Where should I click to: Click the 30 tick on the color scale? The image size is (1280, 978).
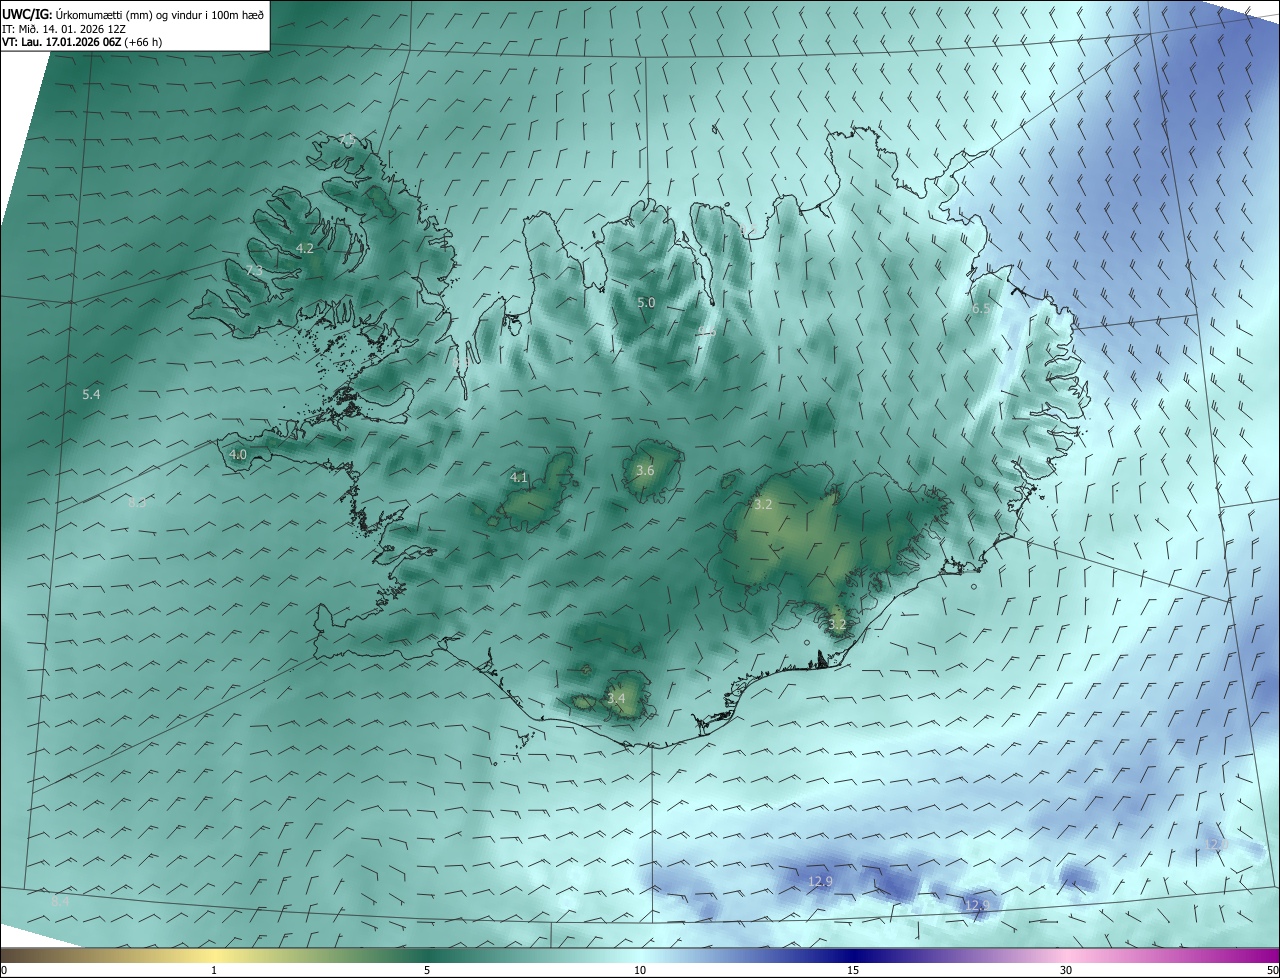1066,970
